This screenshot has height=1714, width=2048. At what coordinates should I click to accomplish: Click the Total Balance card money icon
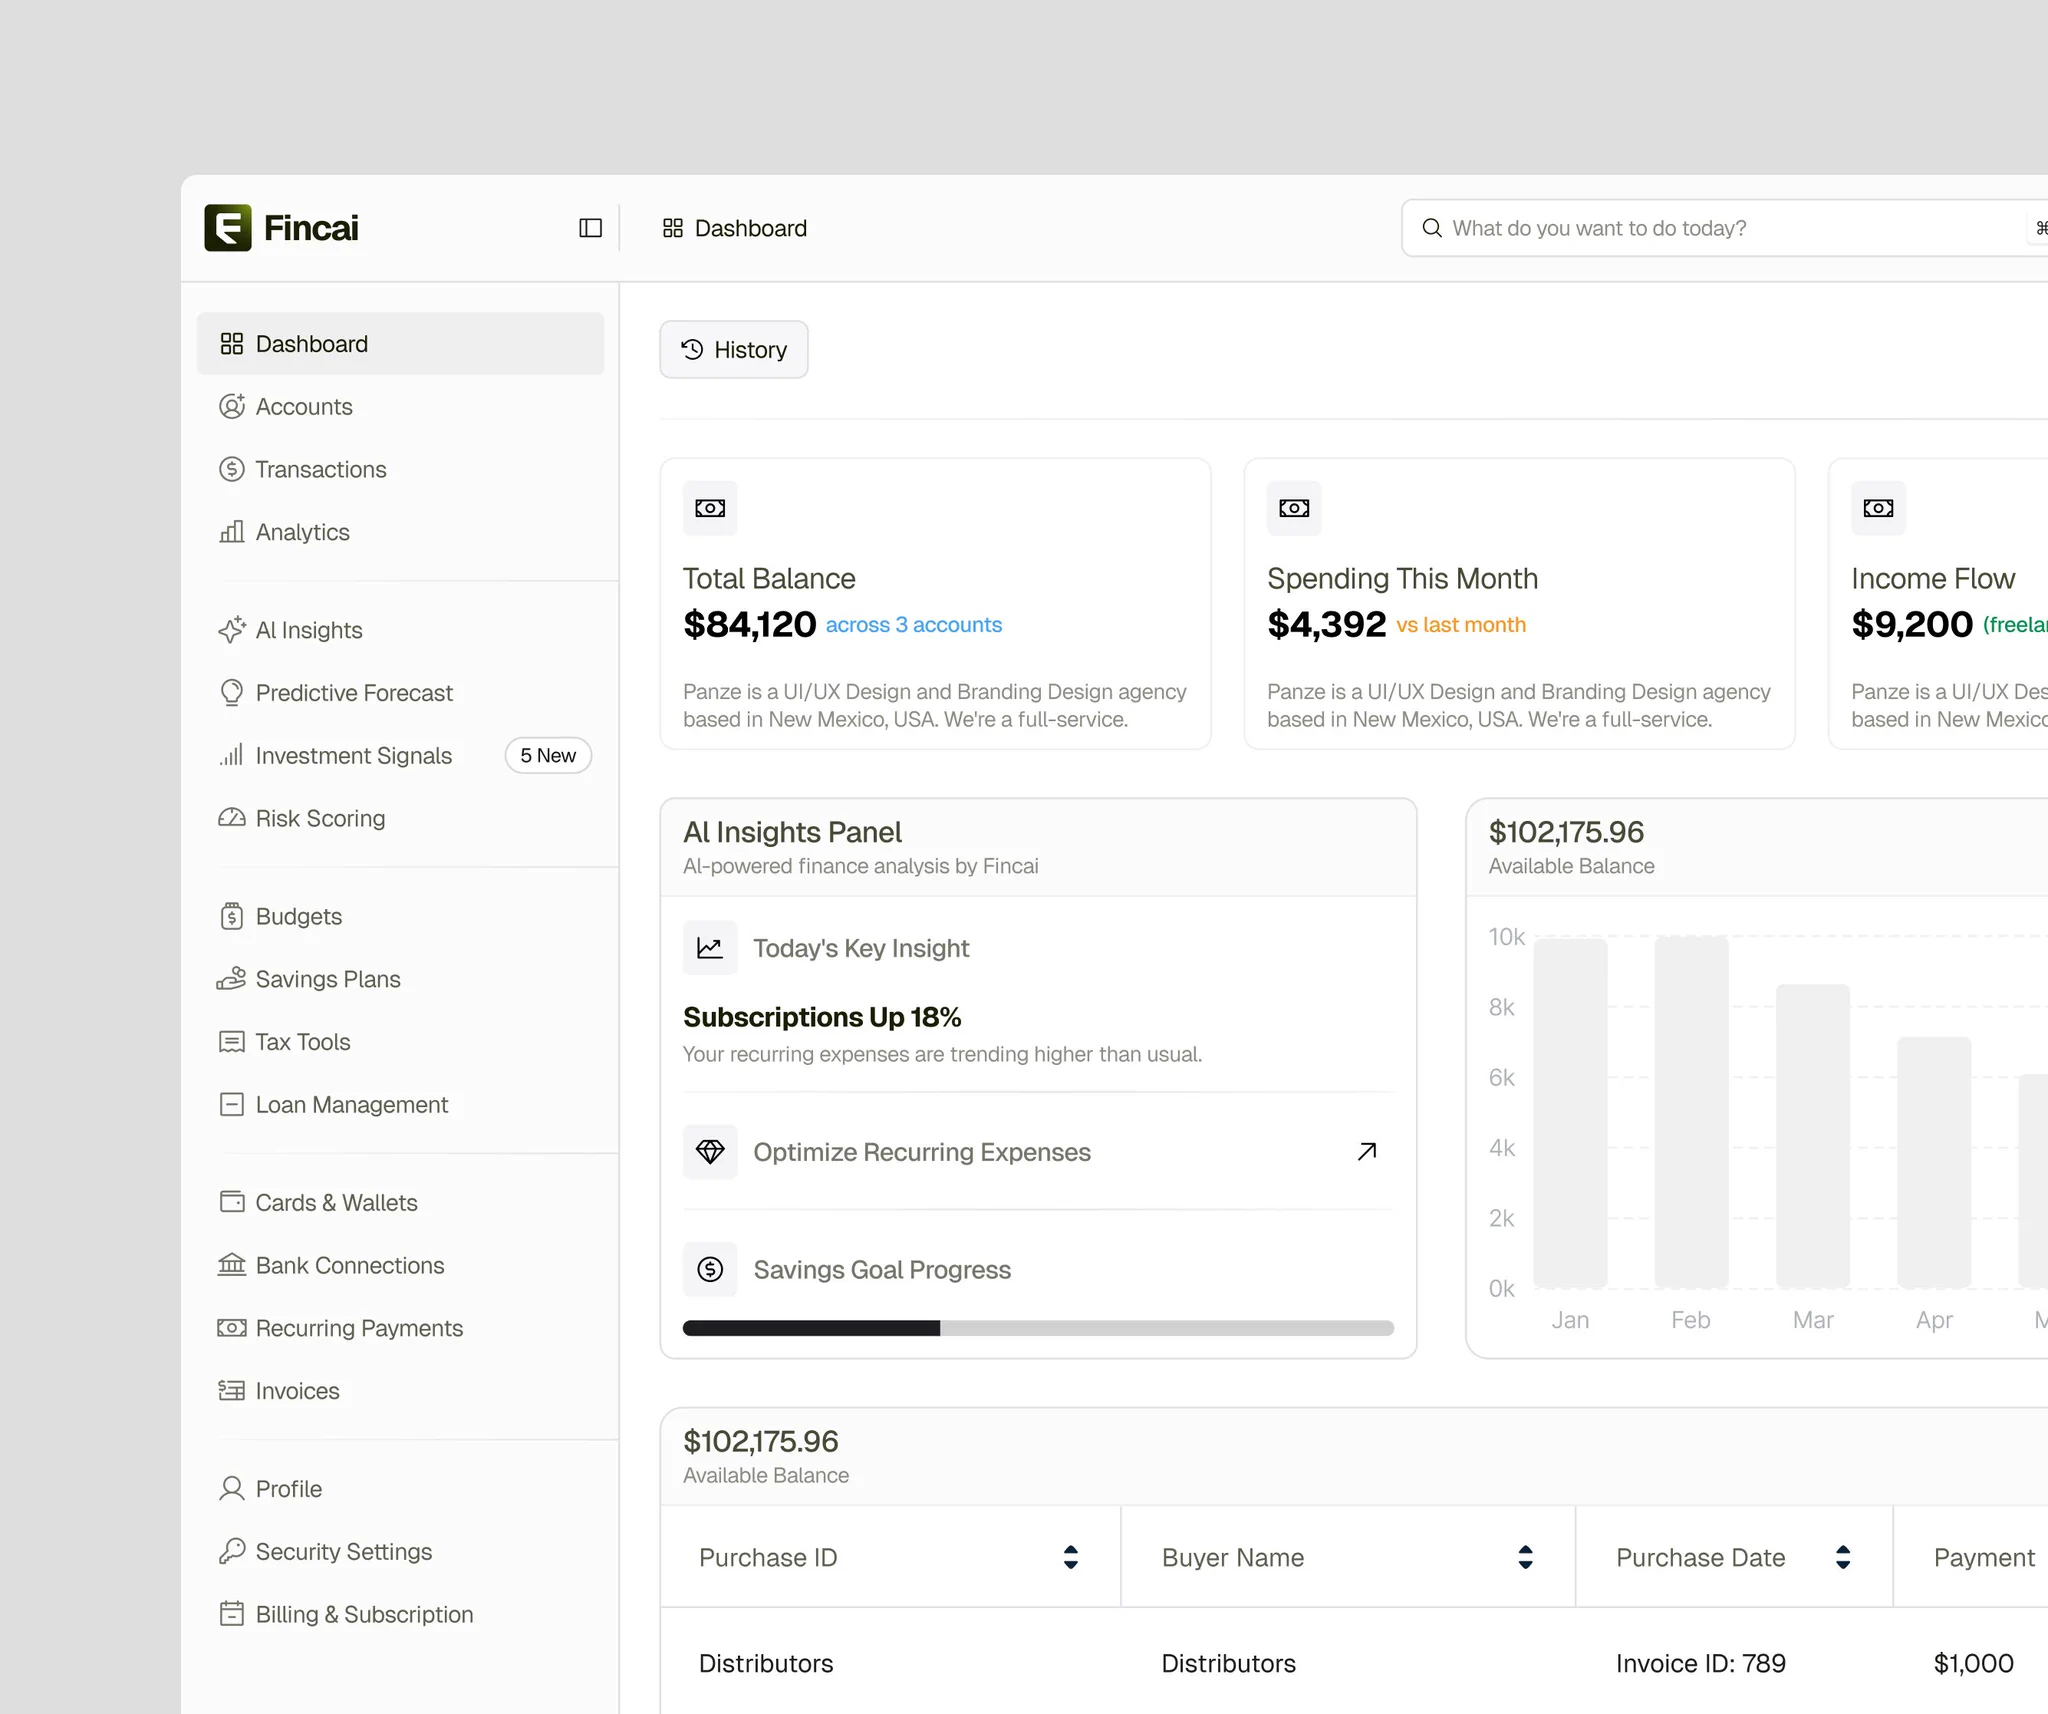[710, 508]
